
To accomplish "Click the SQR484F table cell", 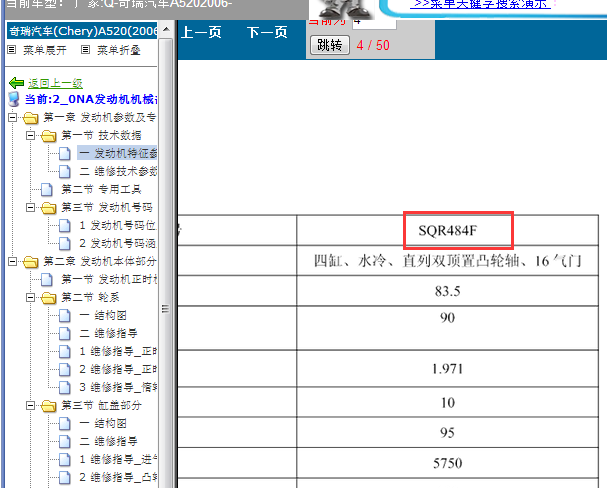I will click(x=448, y=231).
